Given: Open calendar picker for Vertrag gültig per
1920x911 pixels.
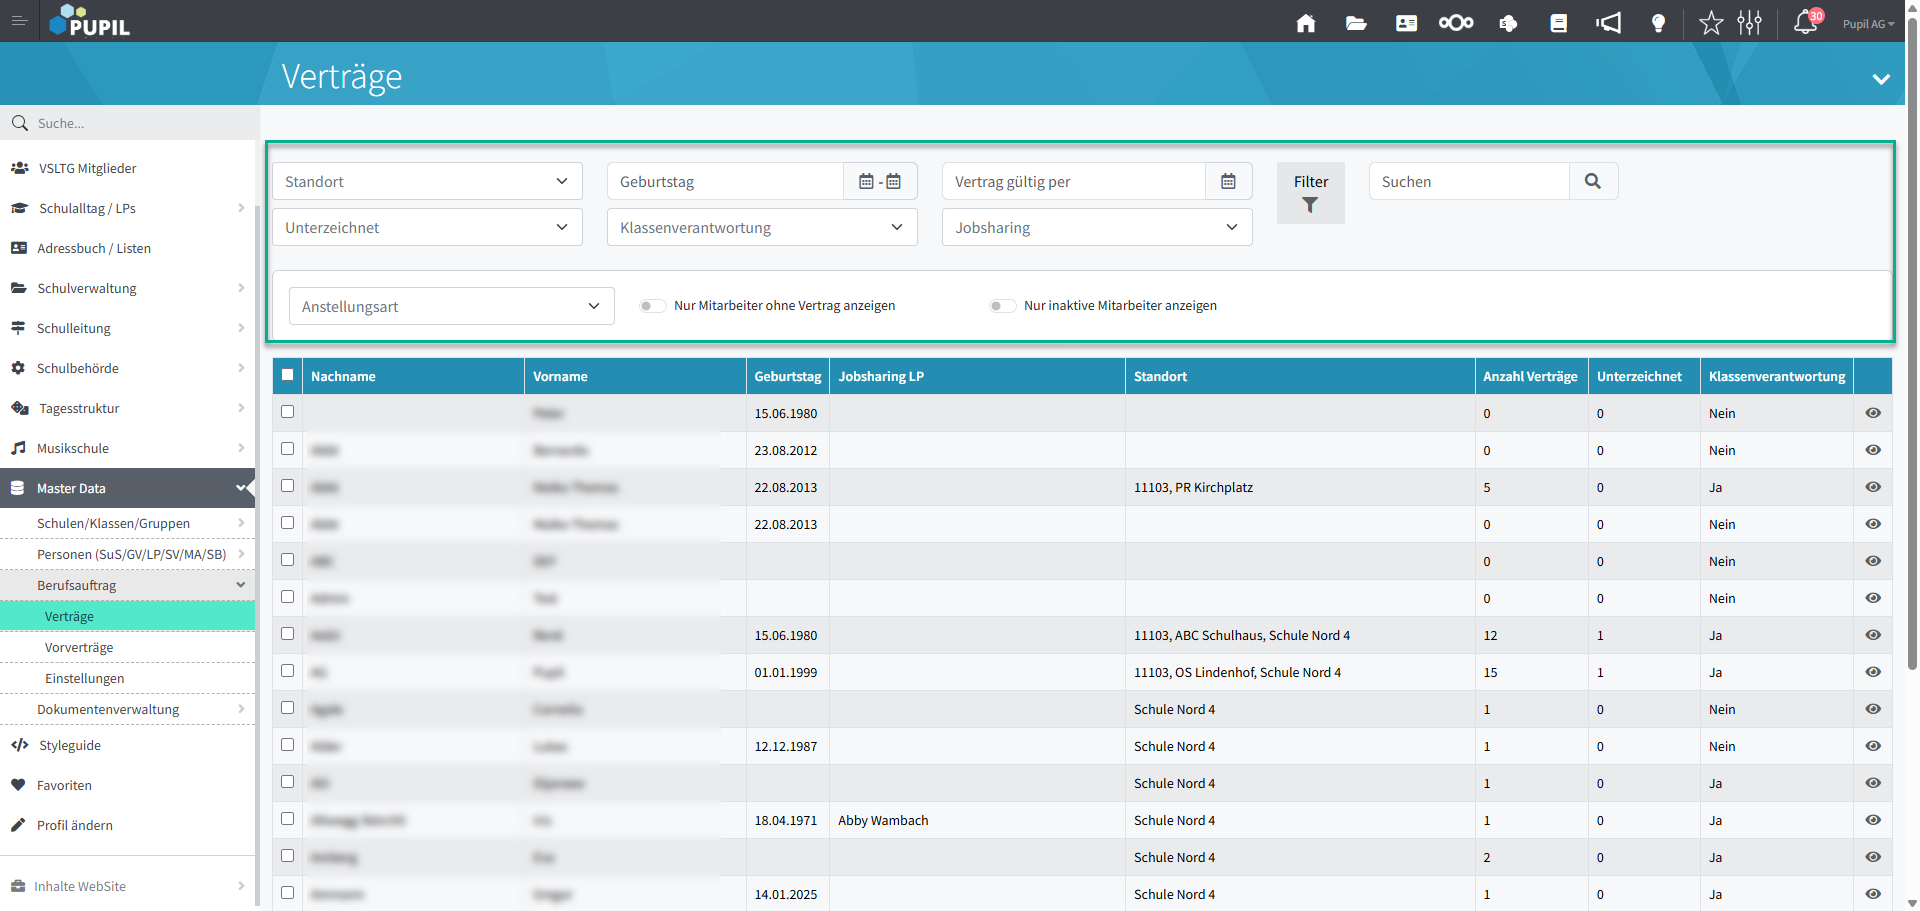Looking at the screenshot, I should (1228, 181).
